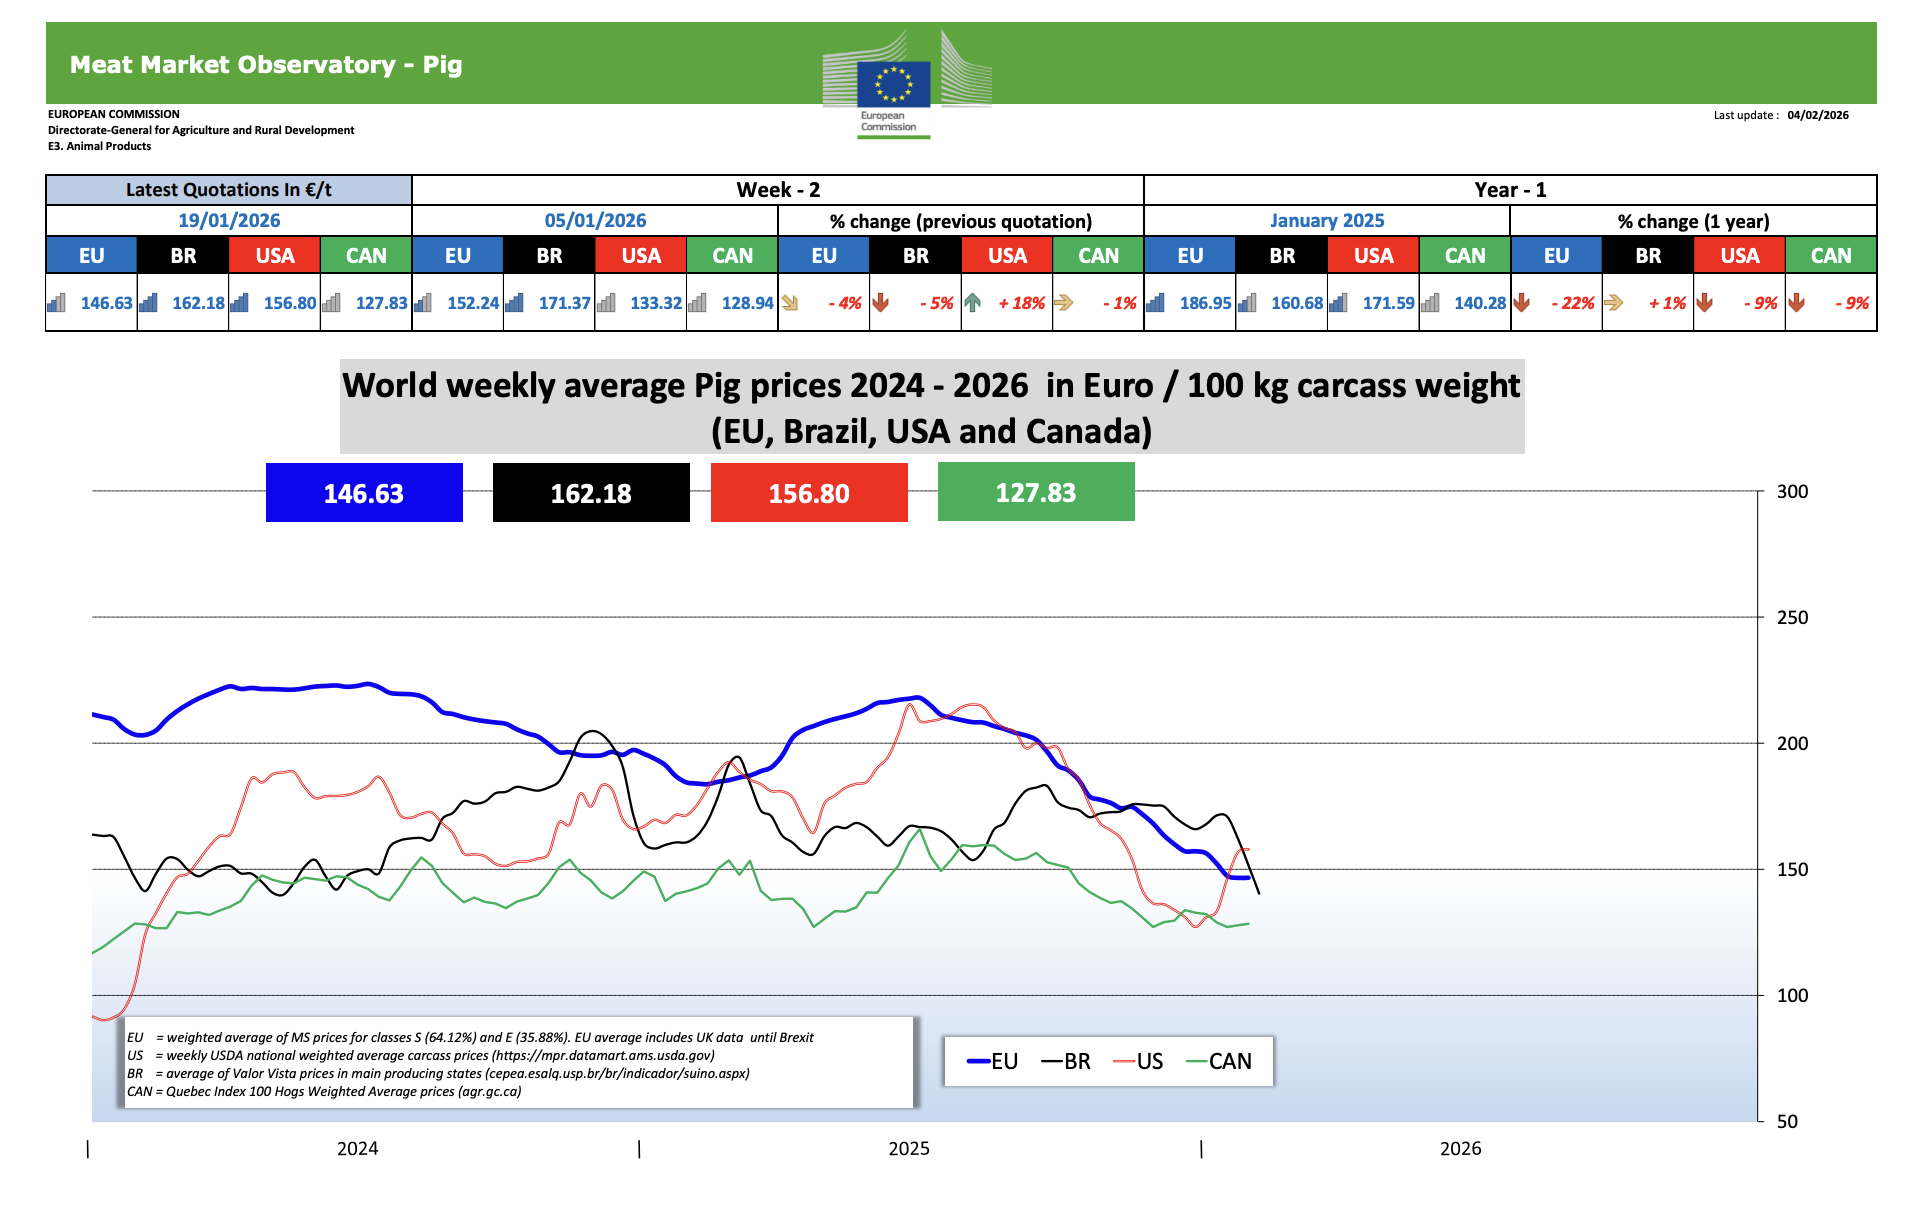The image size is (1926, 1218).
Task: Click the bar icon beside 186.95
Action: 1155,302
